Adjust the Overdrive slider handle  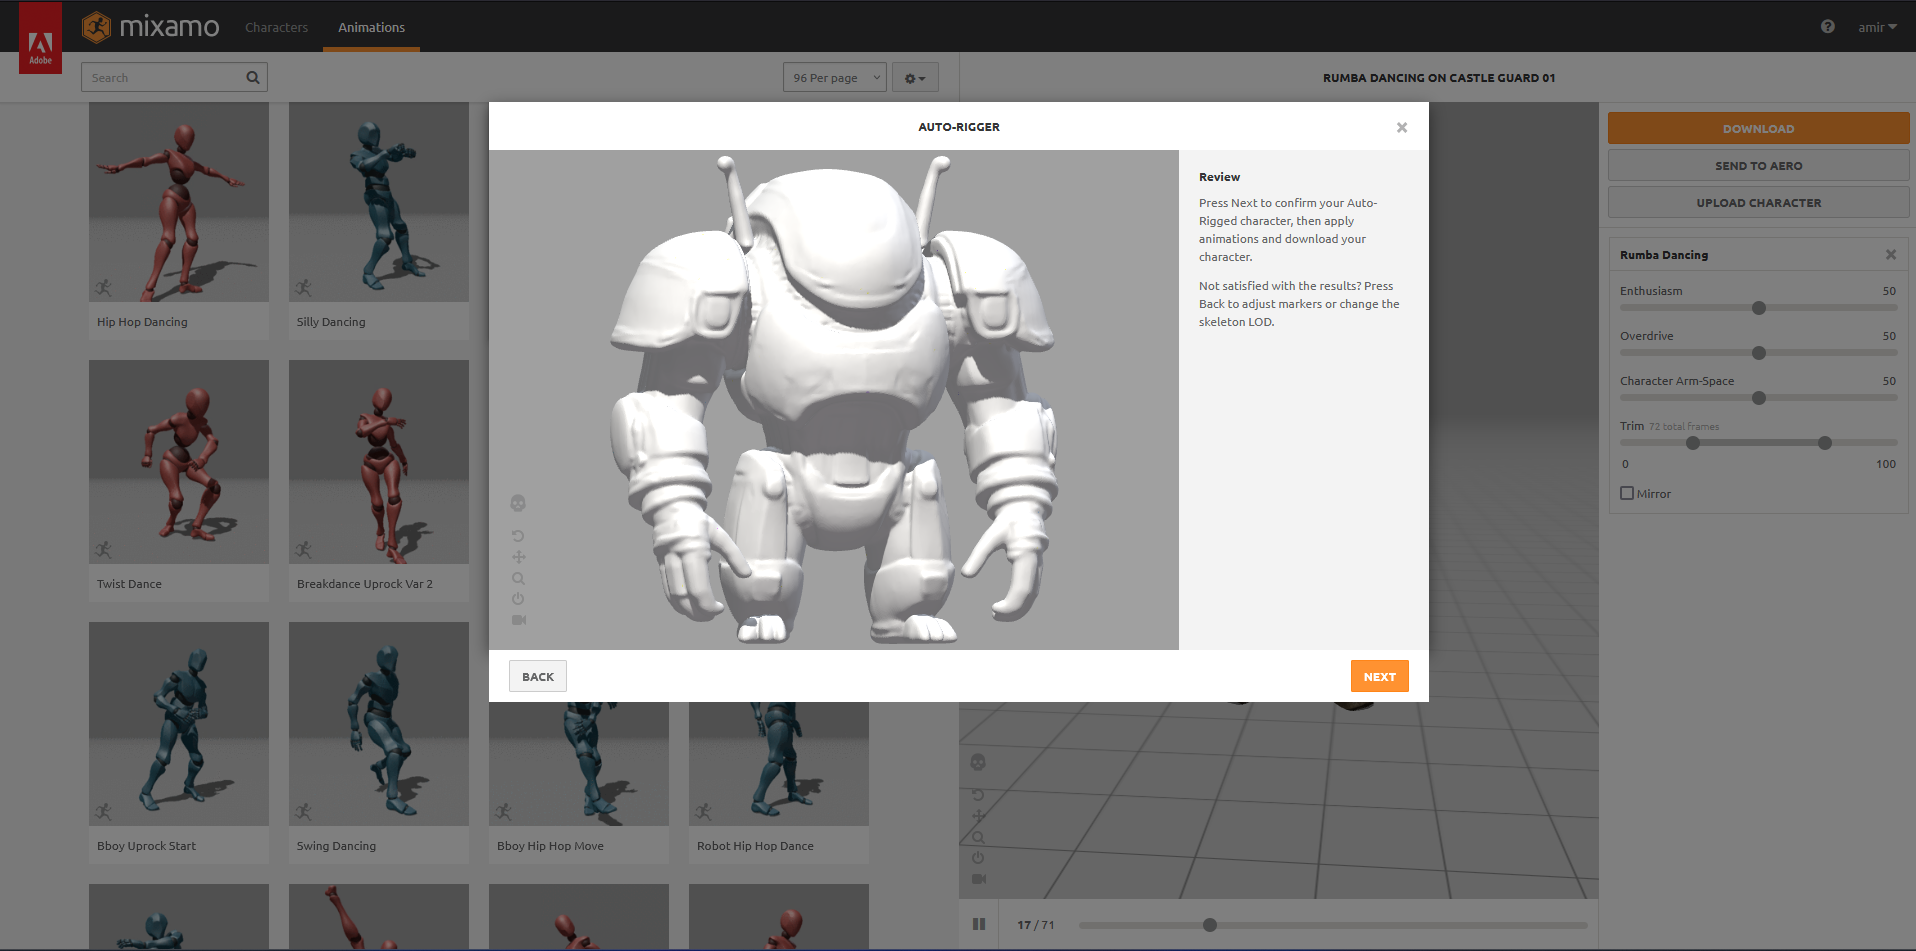point(1759,353)
